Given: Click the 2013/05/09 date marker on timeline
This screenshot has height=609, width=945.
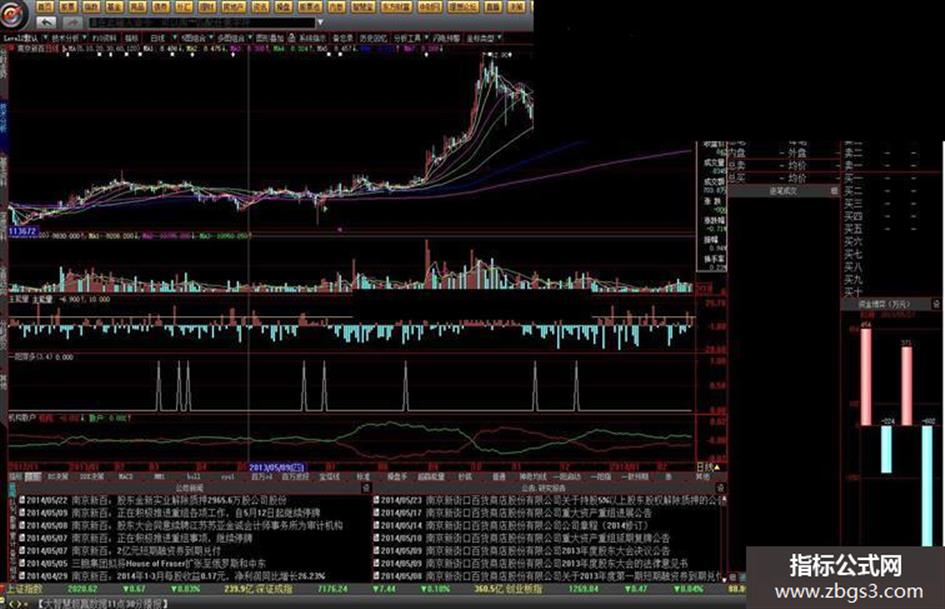Looking at the screenshot, I should 277,467.
